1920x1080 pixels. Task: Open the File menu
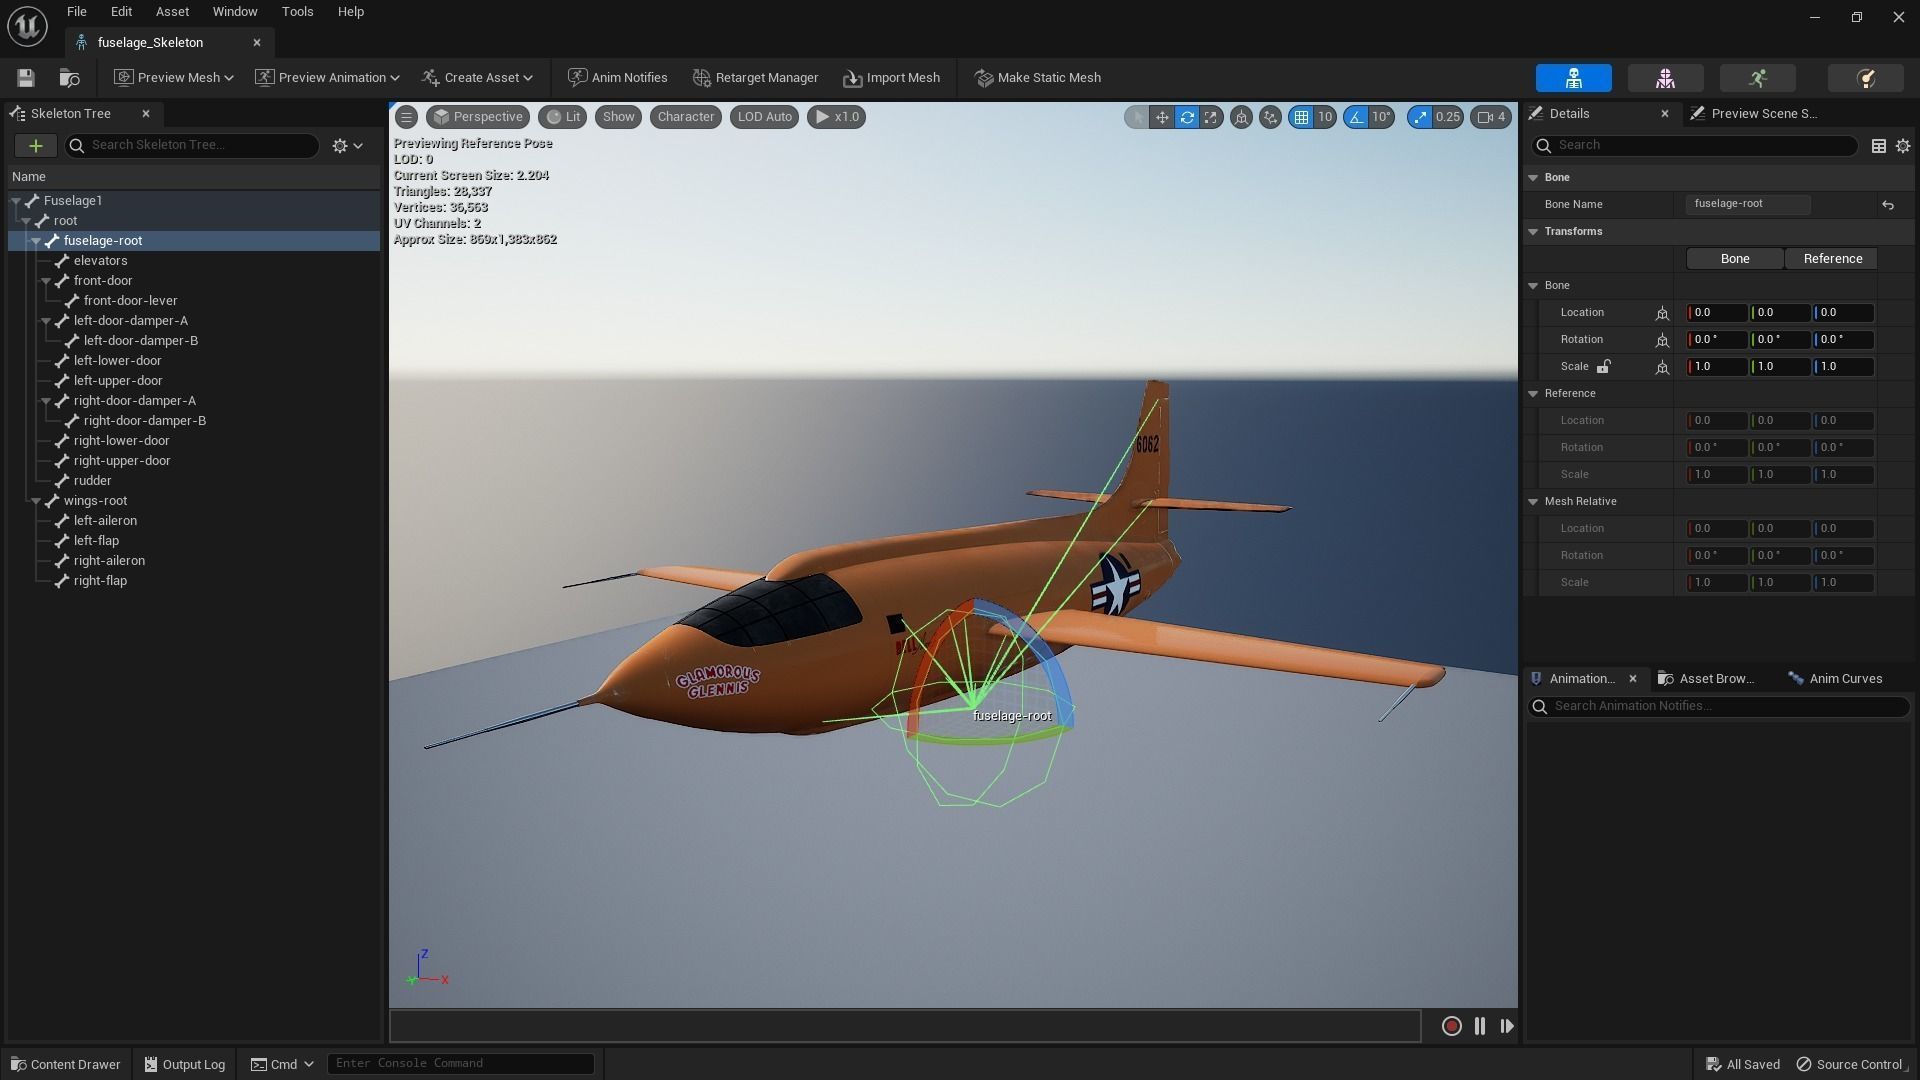click(x=76, y=12)
